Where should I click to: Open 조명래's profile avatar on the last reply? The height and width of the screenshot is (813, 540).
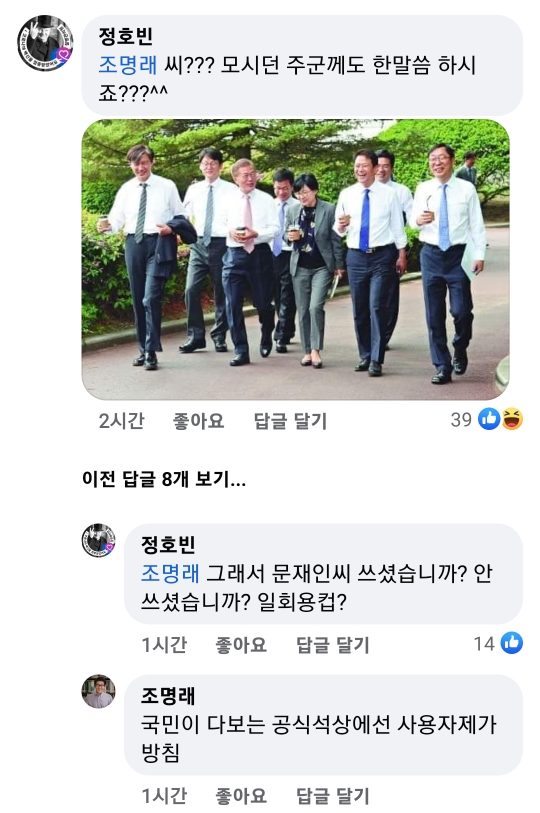click(x=99, y=692)
